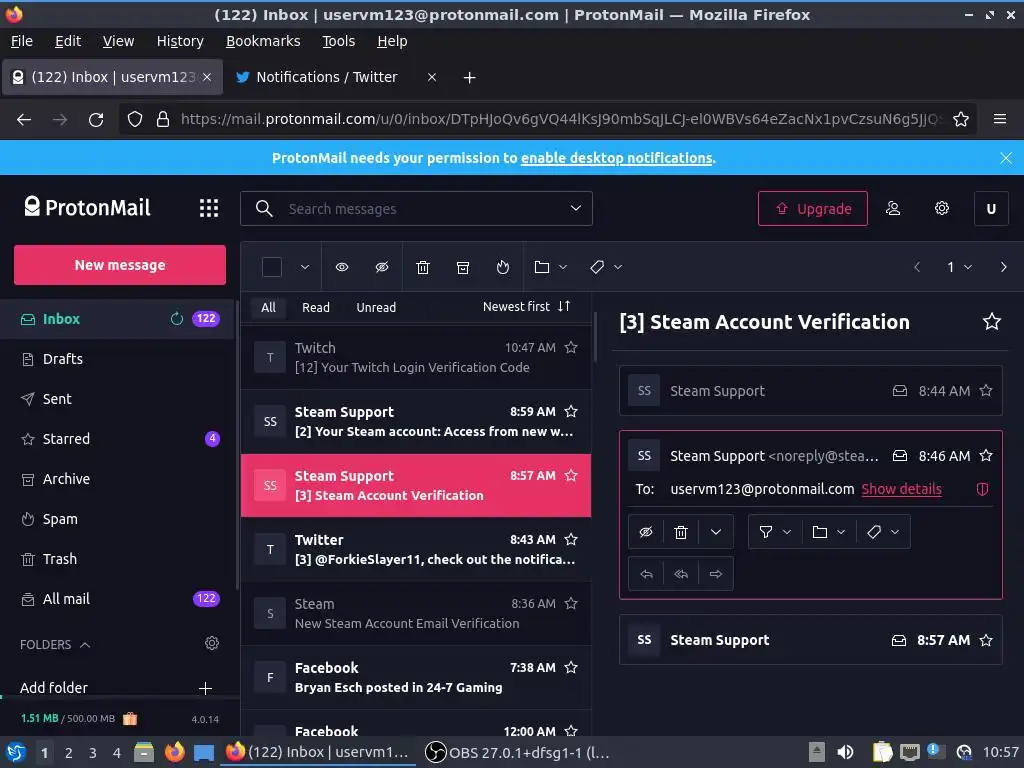1024x768 pixels.
Task: Click the Forward arrow icon in open message
Action: 716,574
